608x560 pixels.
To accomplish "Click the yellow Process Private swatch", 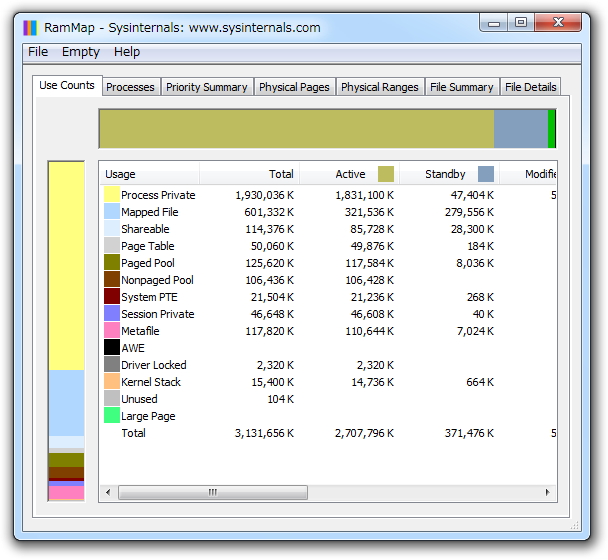I will pos(112,194).
